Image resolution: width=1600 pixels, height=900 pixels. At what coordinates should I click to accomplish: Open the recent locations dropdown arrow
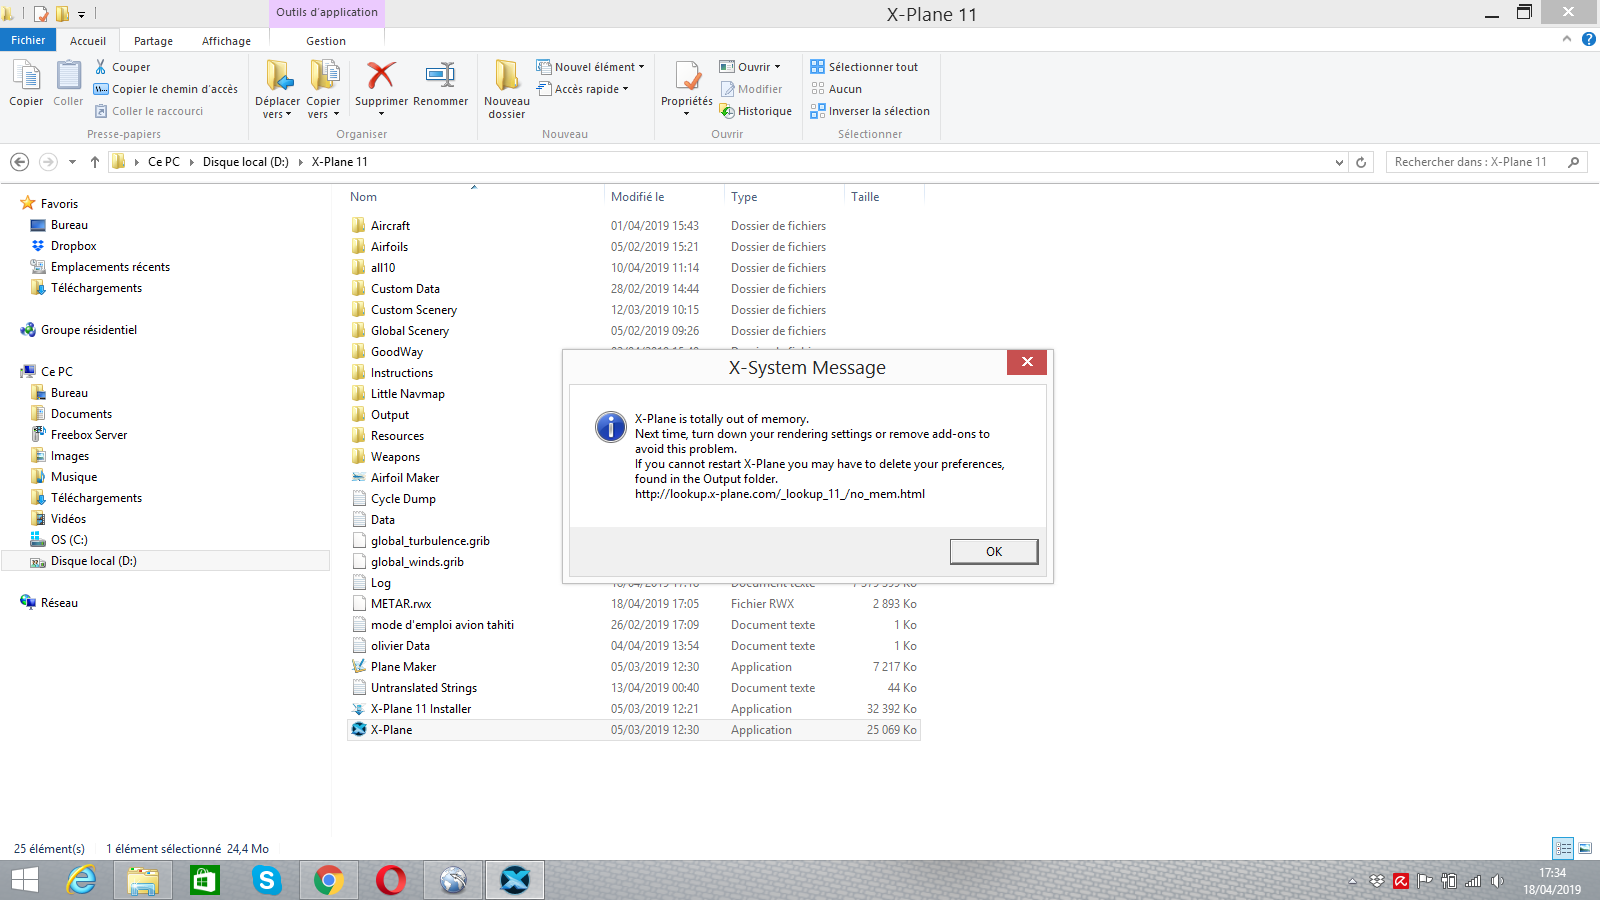[x=72, y=162]
